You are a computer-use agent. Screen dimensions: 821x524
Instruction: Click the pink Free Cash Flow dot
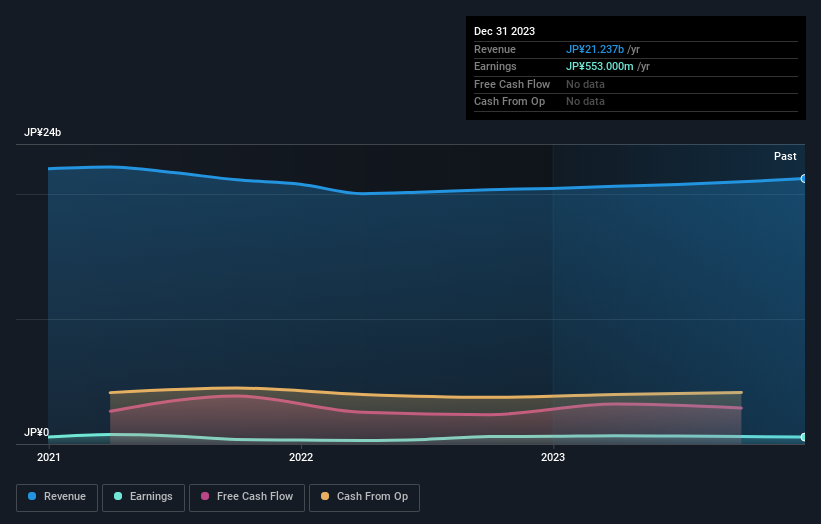[205, 496]
